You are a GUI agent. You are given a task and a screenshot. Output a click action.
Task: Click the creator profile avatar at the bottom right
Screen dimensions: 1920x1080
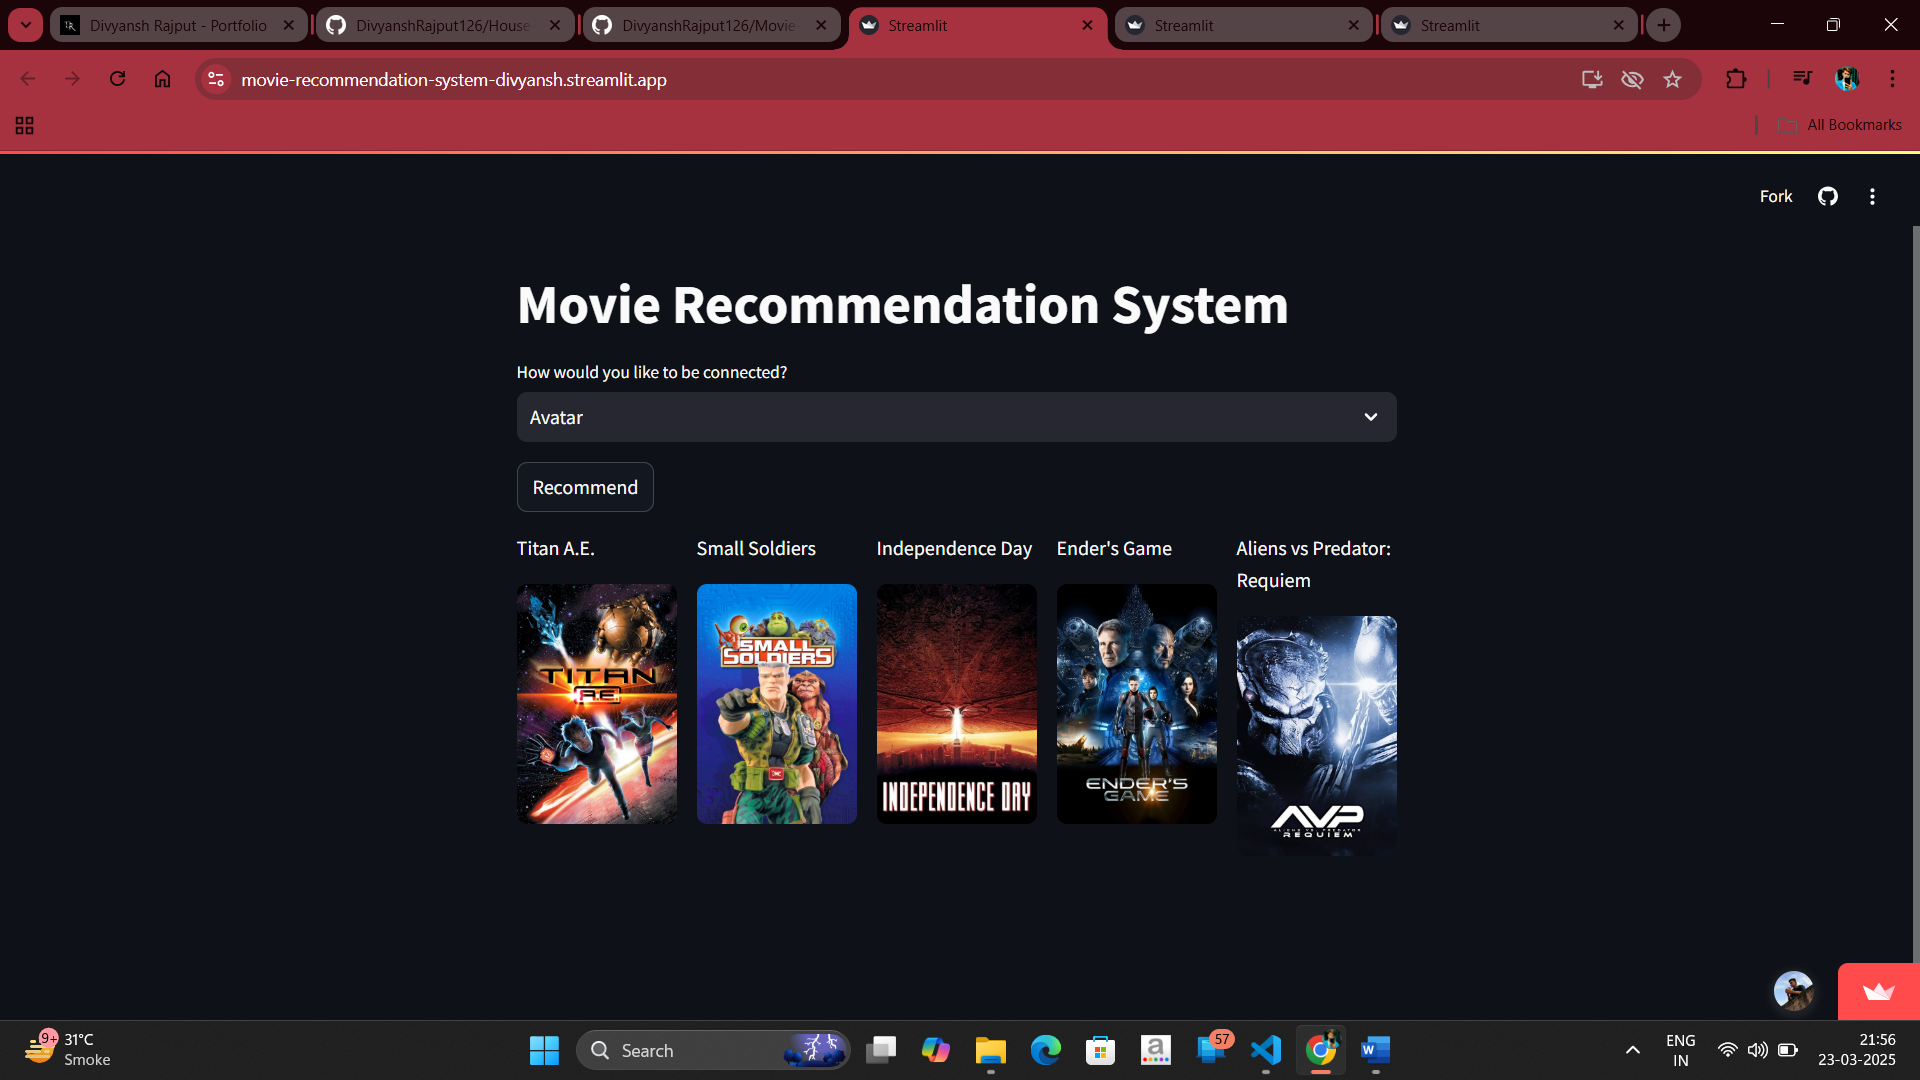click(1793, 991)
